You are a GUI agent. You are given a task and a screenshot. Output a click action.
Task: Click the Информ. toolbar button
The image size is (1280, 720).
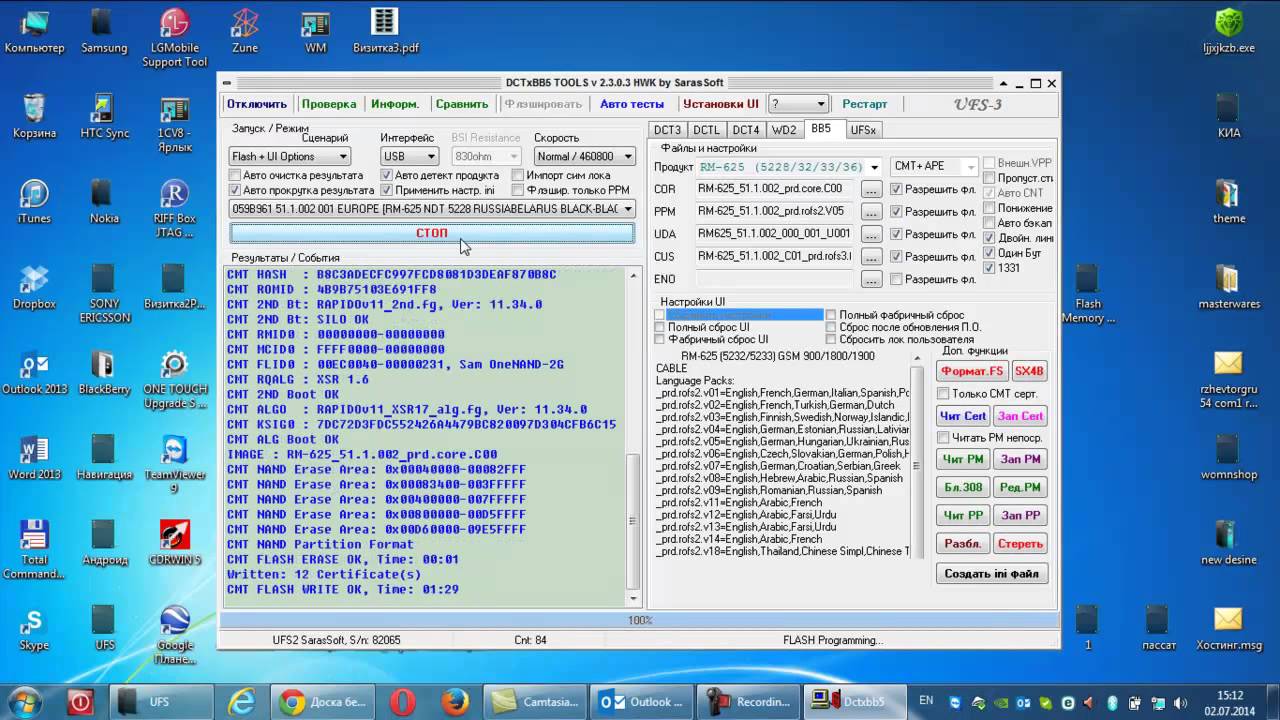click(395, 104)
